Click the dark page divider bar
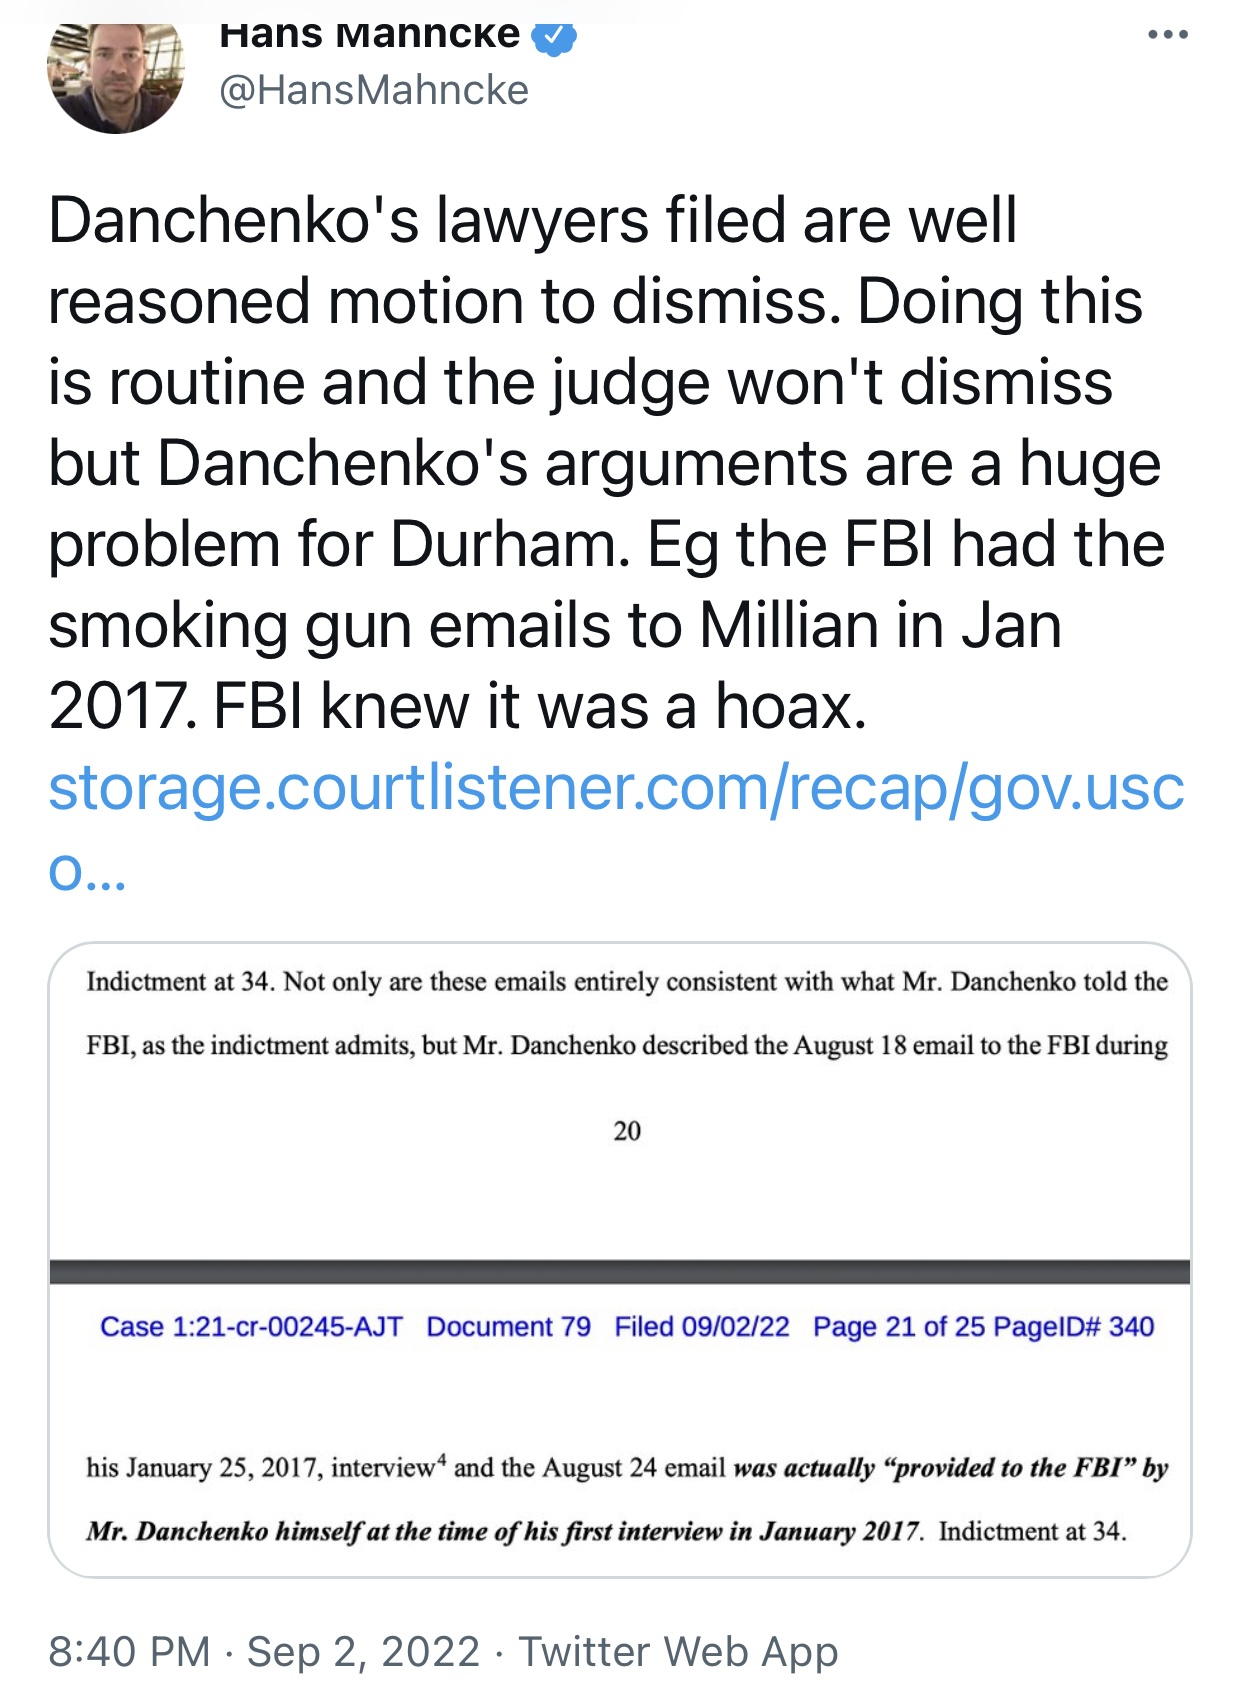The image size is (1241, 1692). 619,1272
